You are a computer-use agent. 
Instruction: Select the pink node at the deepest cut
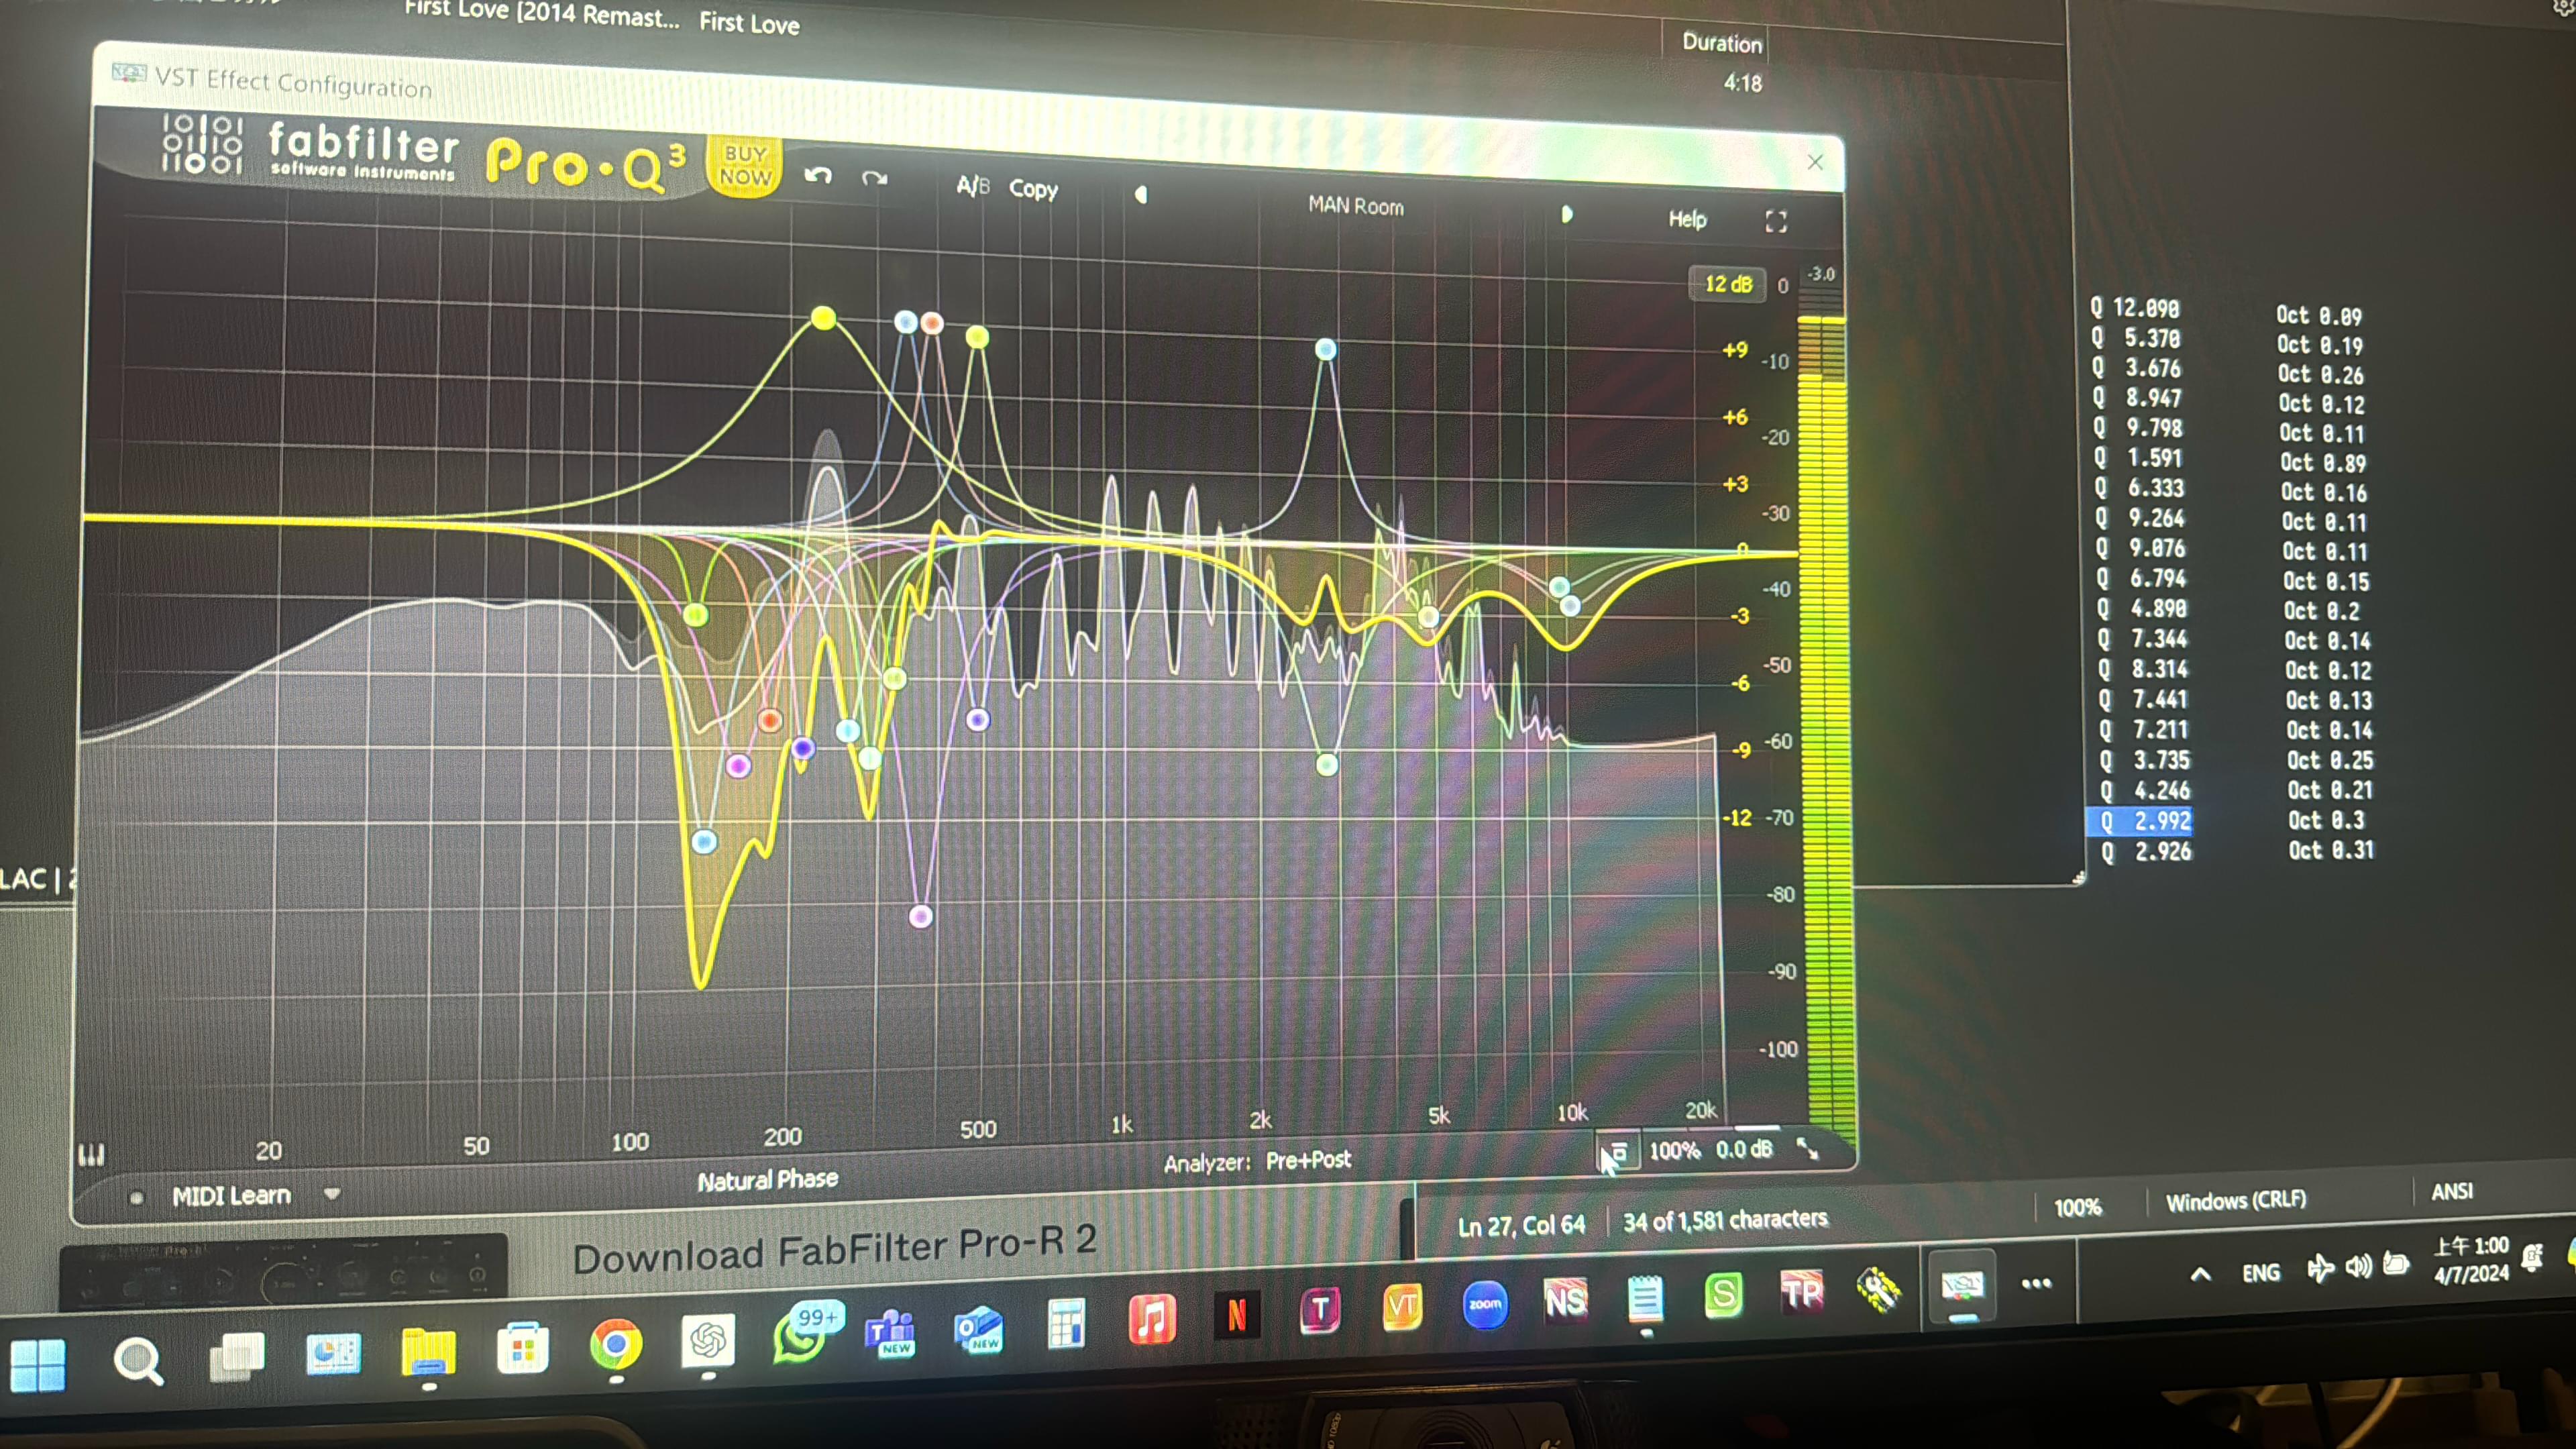(x=920, y=916)
